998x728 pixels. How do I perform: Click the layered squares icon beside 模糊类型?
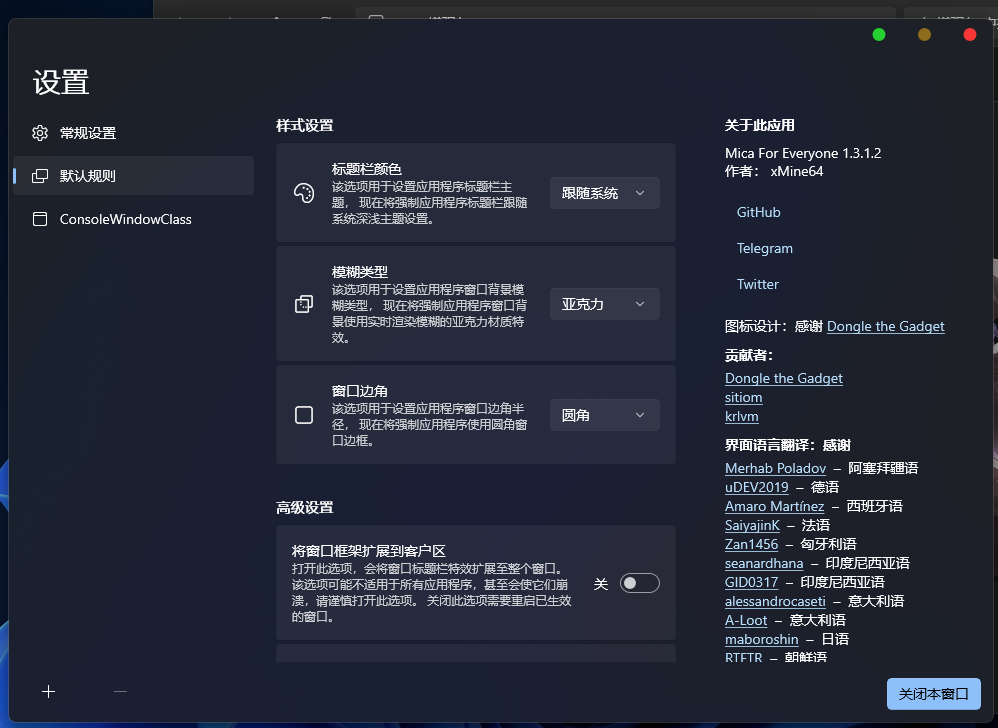304,304
